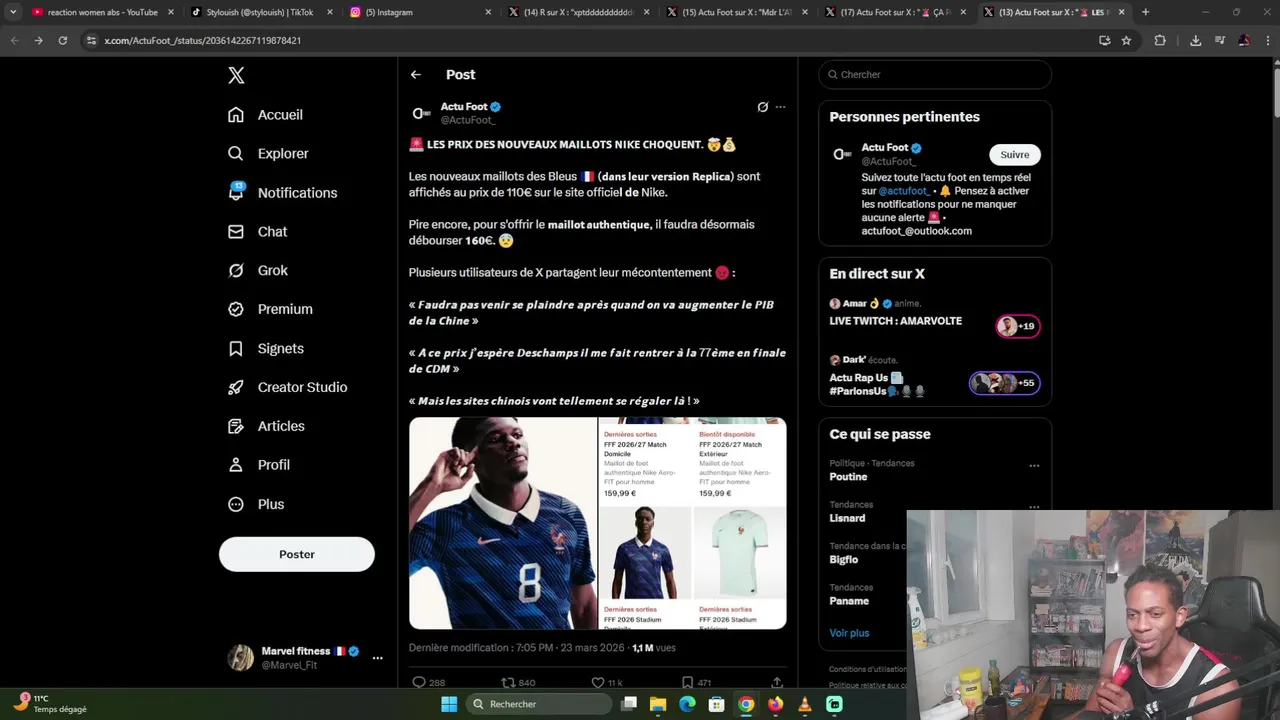Click the reply comment icon
The height and width of the screenshot is (720, 1280).
(x=419, y=682)
